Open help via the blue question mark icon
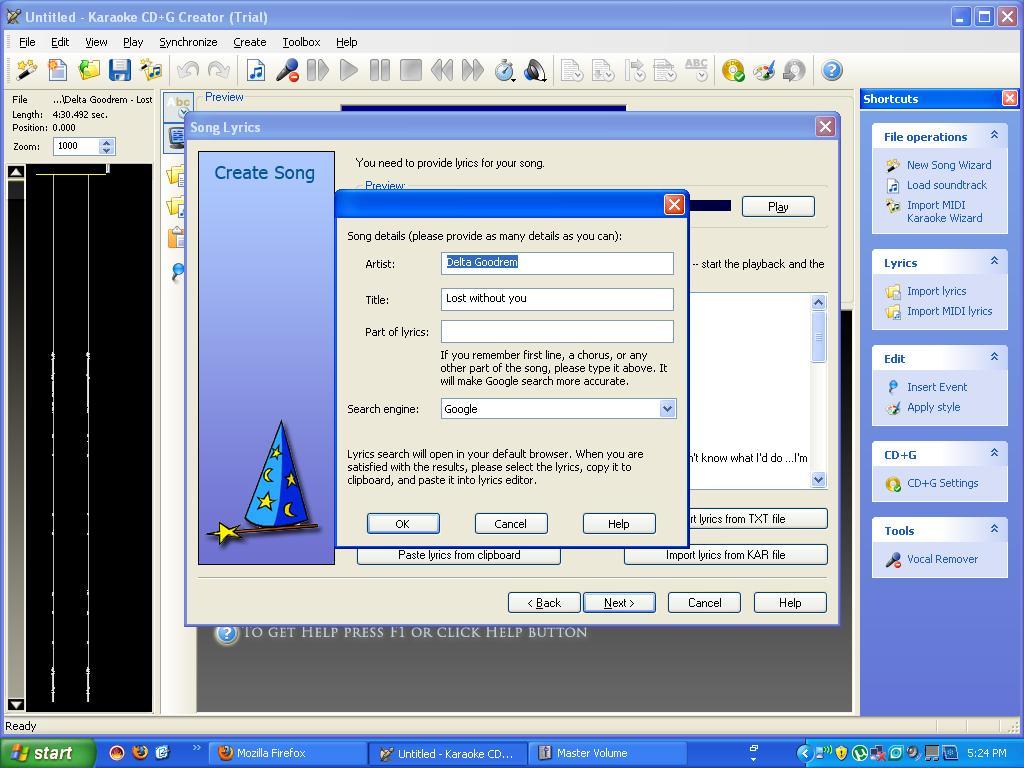Viewport: 1024px width, 768px height. (x=831, y=70)
